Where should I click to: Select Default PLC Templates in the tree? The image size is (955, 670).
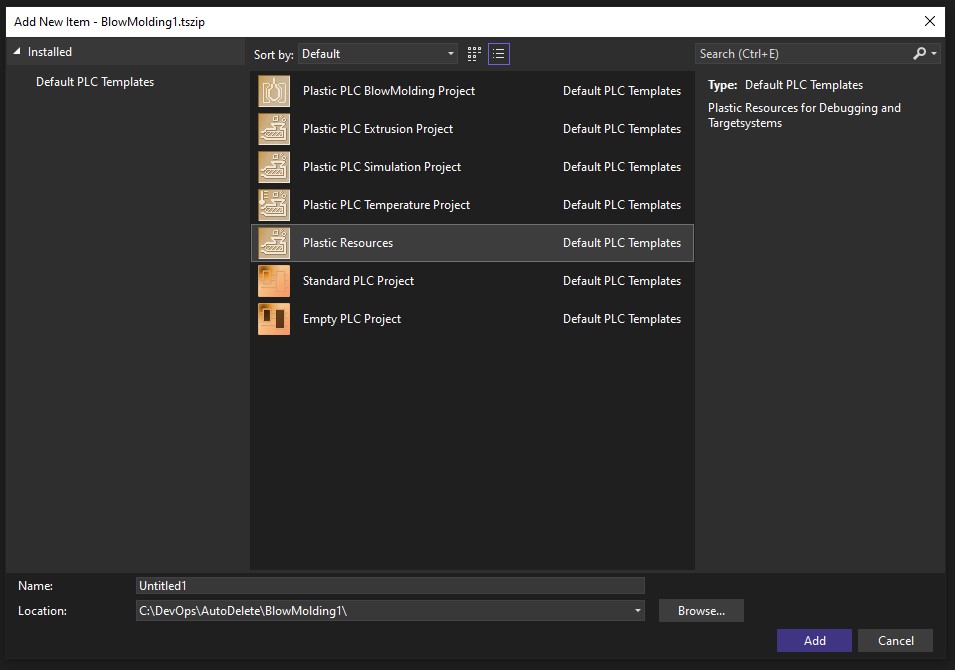click(x=95, y=82)
